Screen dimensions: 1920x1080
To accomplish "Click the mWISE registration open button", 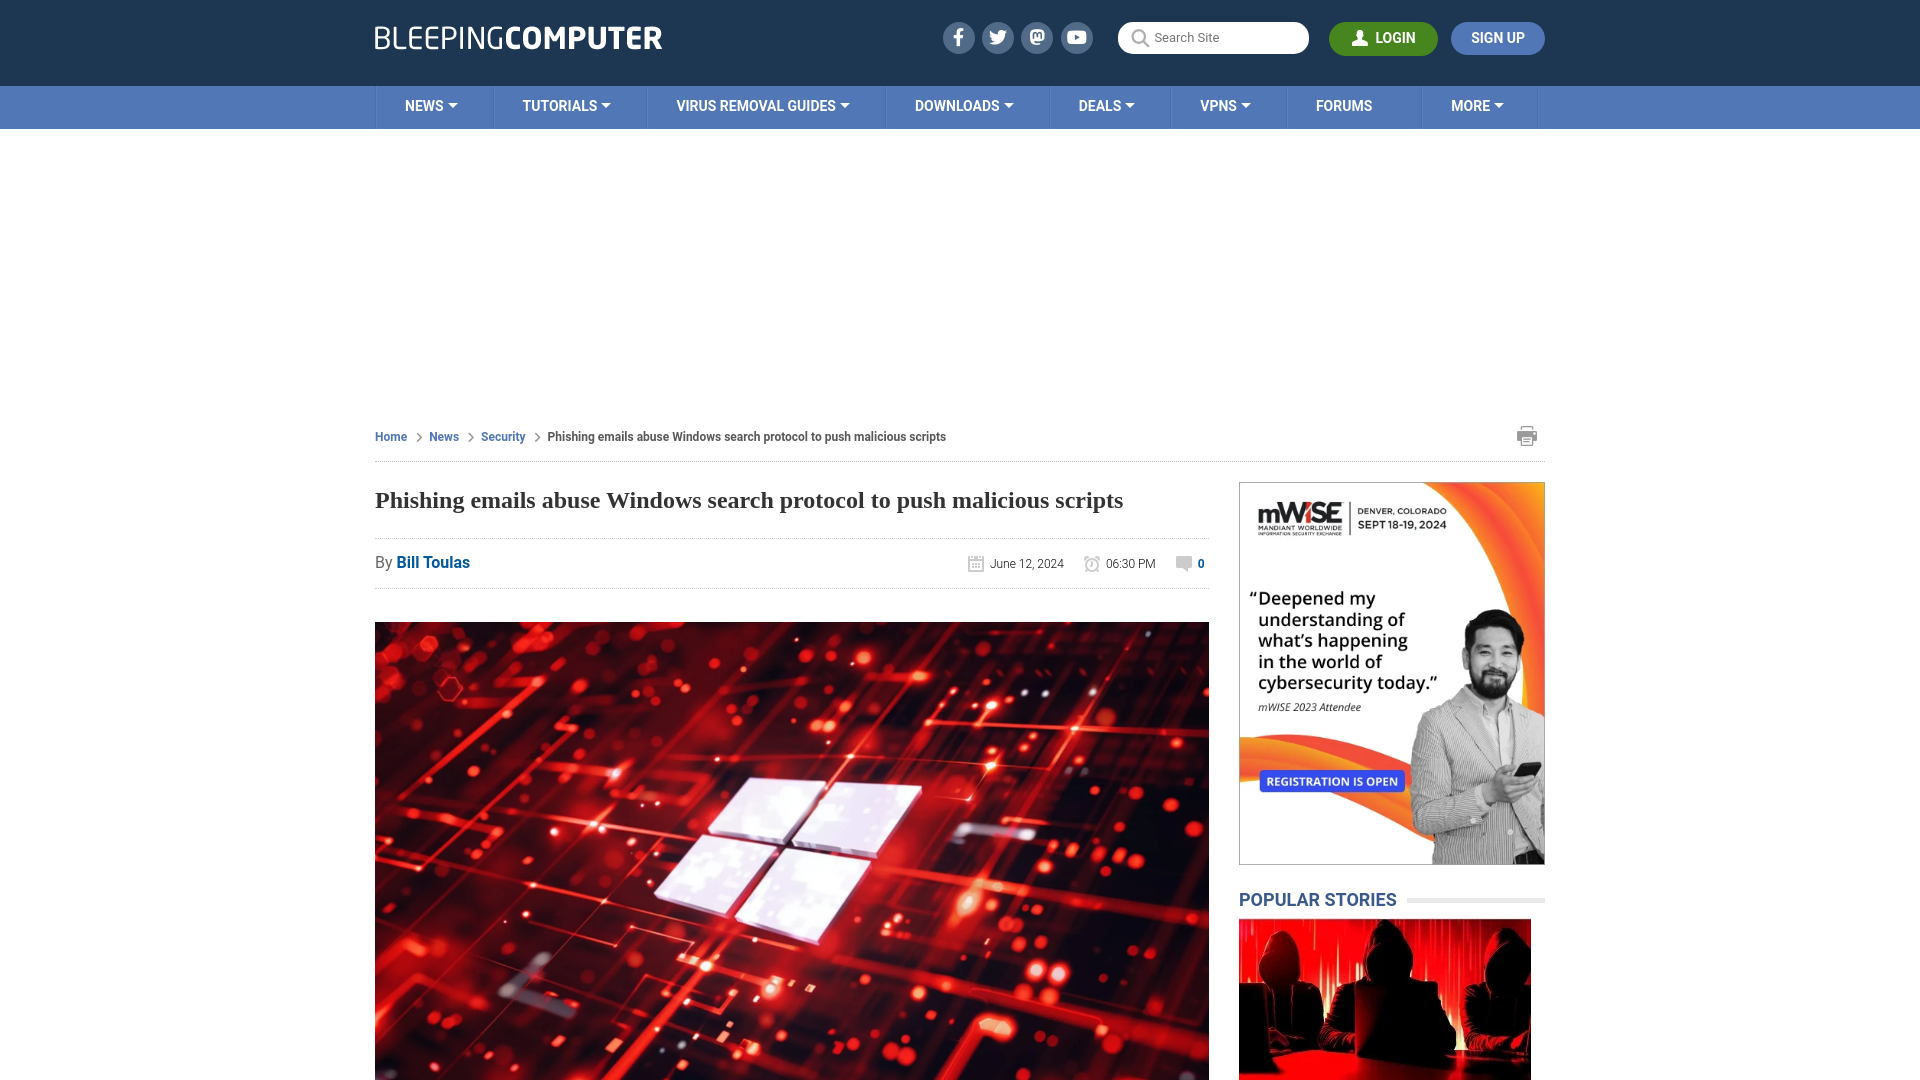I will tap(1332, 781).
